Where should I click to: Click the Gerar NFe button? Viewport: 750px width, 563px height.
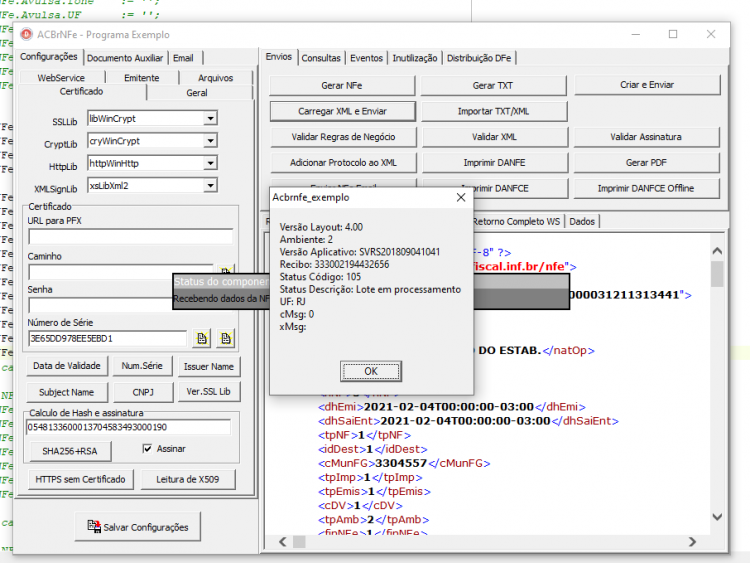[x=342, y=86]
